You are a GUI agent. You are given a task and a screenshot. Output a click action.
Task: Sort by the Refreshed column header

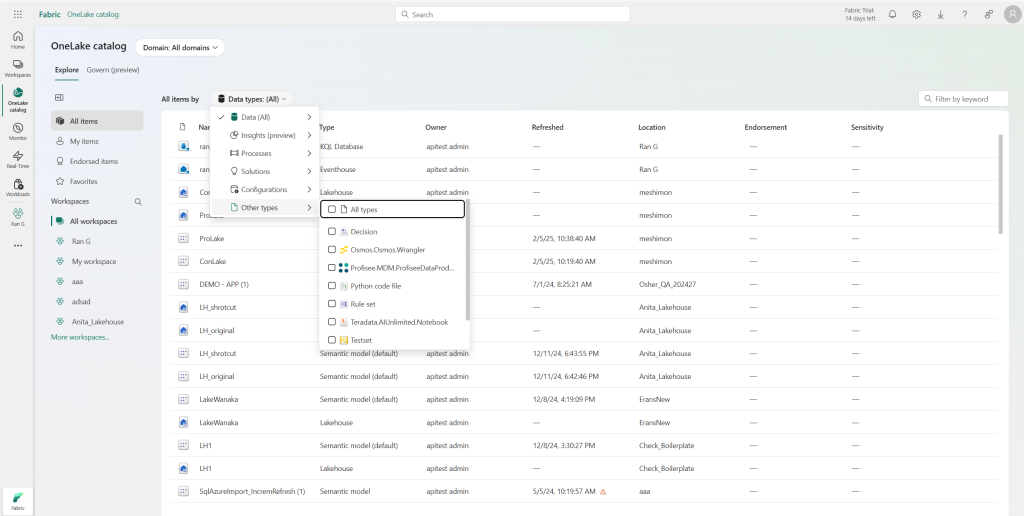coord(547,127)
